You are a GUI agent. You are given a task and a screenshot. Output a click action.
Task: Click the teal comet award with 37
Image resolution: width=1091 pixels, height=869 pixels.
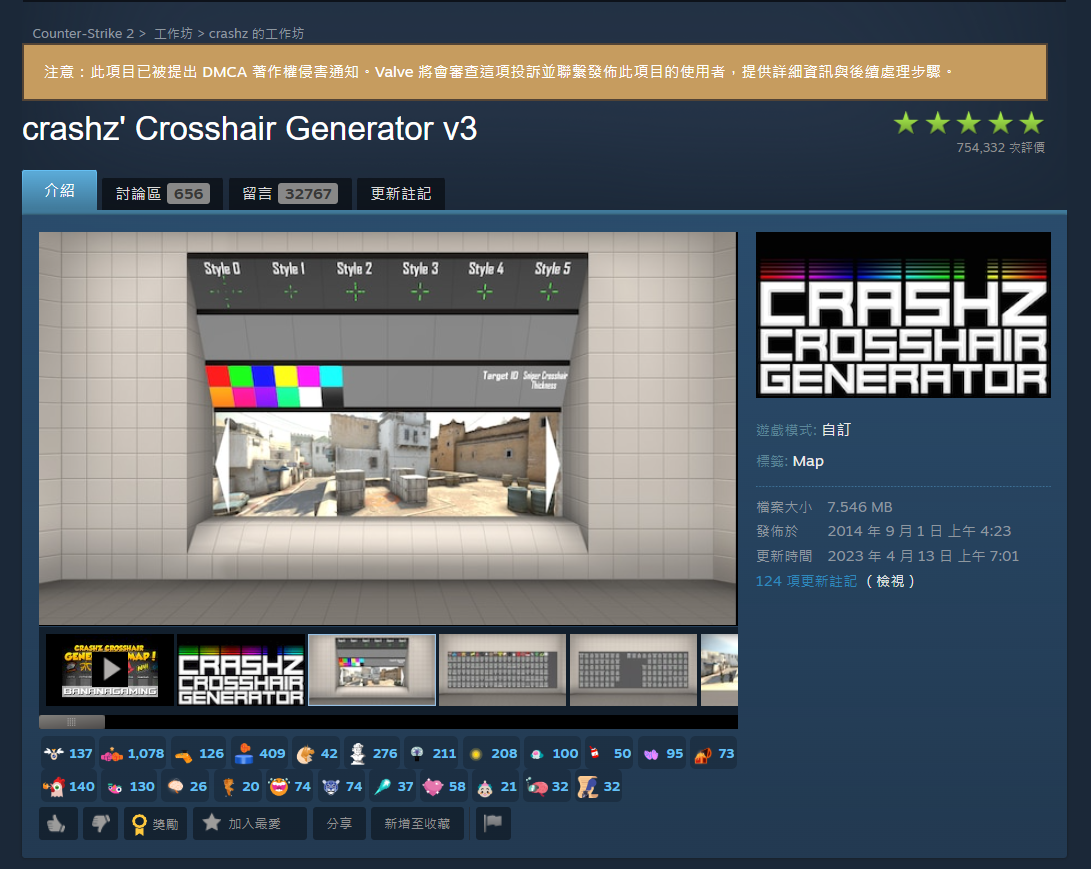pos(393,786)
